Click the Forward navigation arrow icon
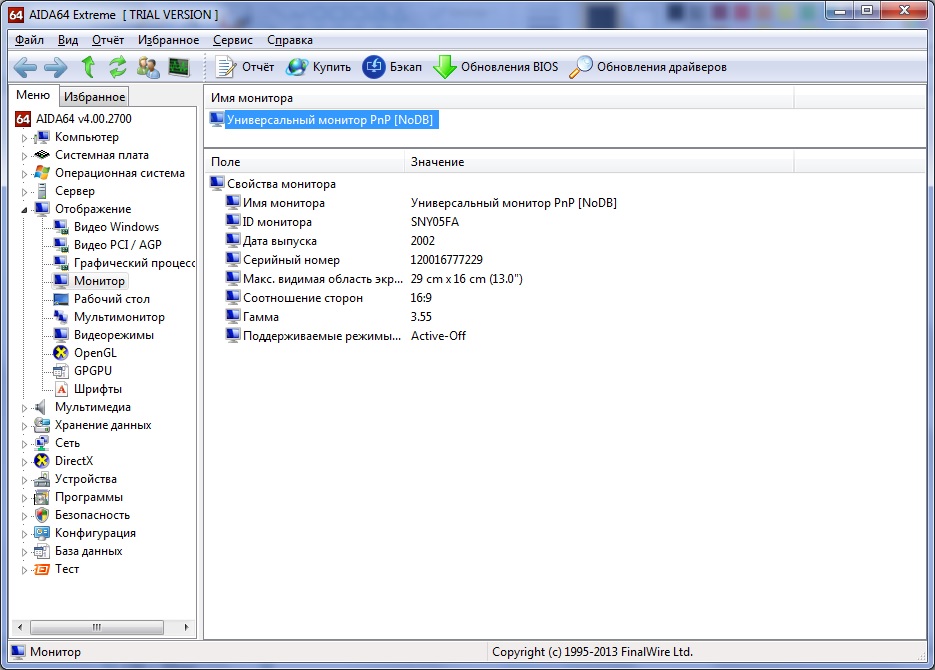The image size is (935, 670). click(x=56, y=67)
